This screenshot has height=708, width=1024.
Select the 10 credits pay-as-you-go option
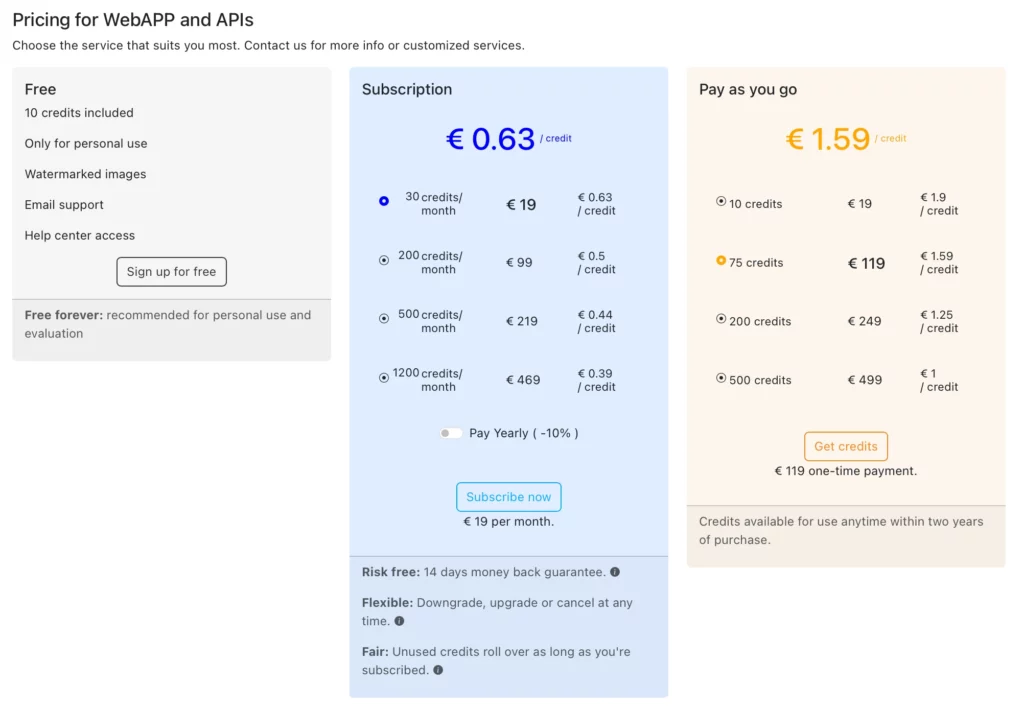click(721, 203)
